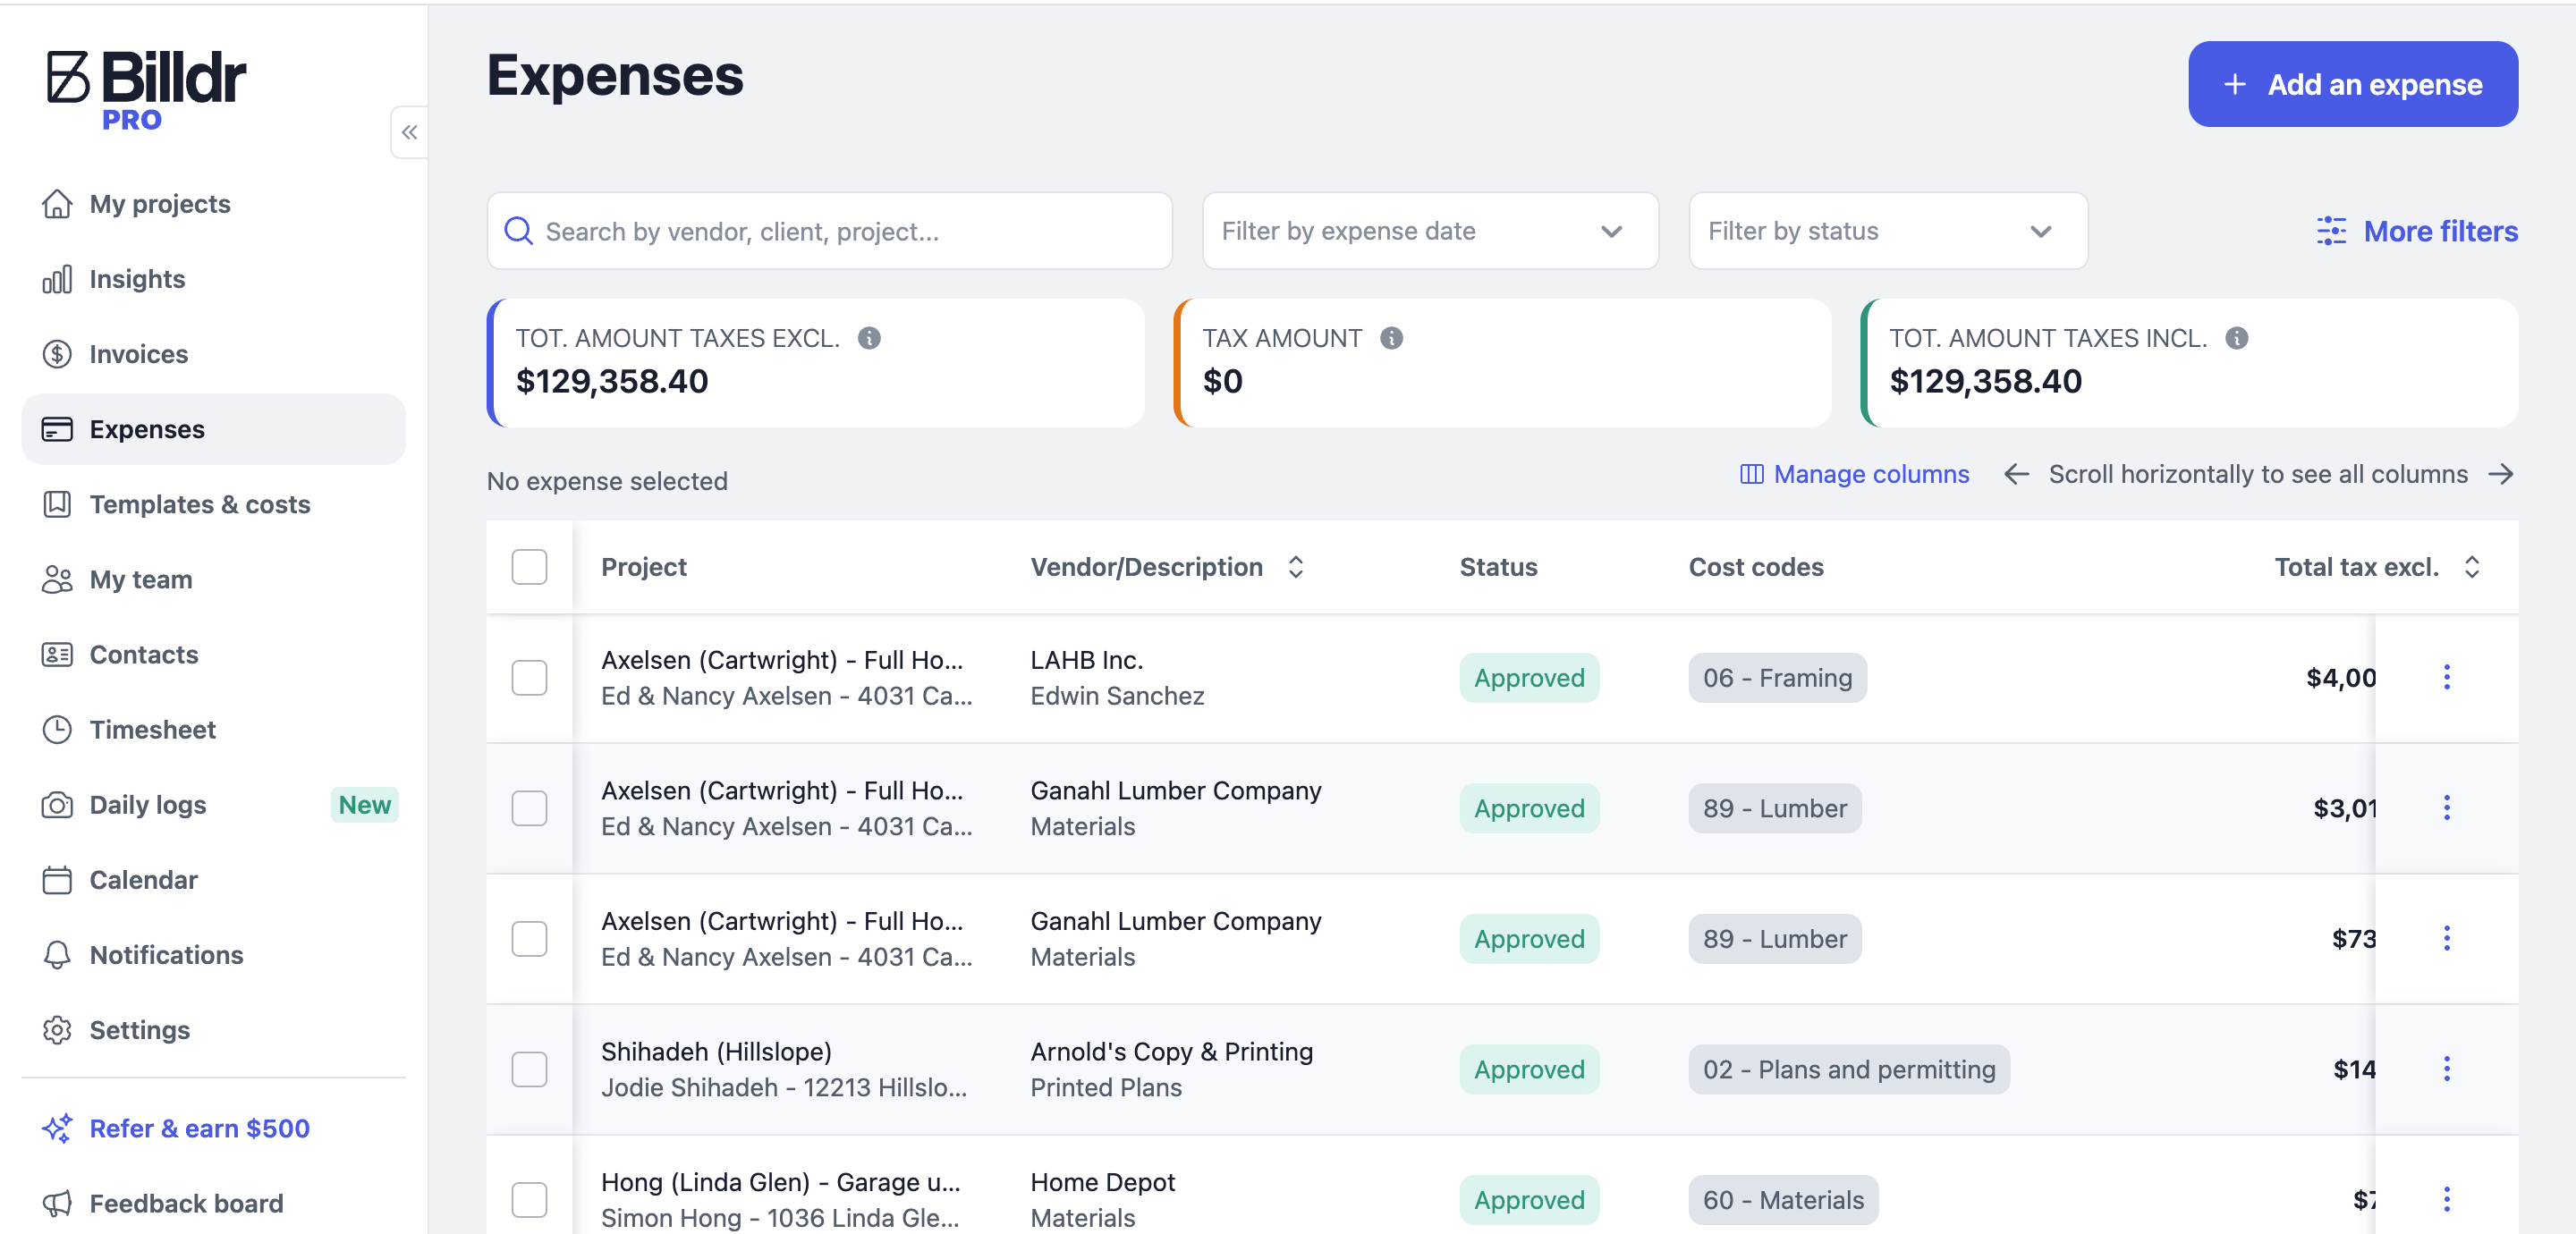
Task: Open three-dot menu for LAHB Inc. row
Action: pyautogui.click(x=2446, y=677)
